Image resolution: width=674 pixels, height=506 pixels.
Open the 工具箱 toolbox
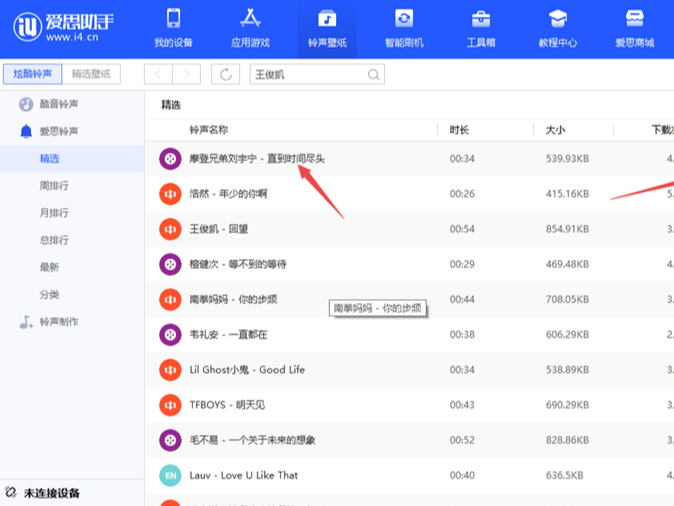click(481, 28)
